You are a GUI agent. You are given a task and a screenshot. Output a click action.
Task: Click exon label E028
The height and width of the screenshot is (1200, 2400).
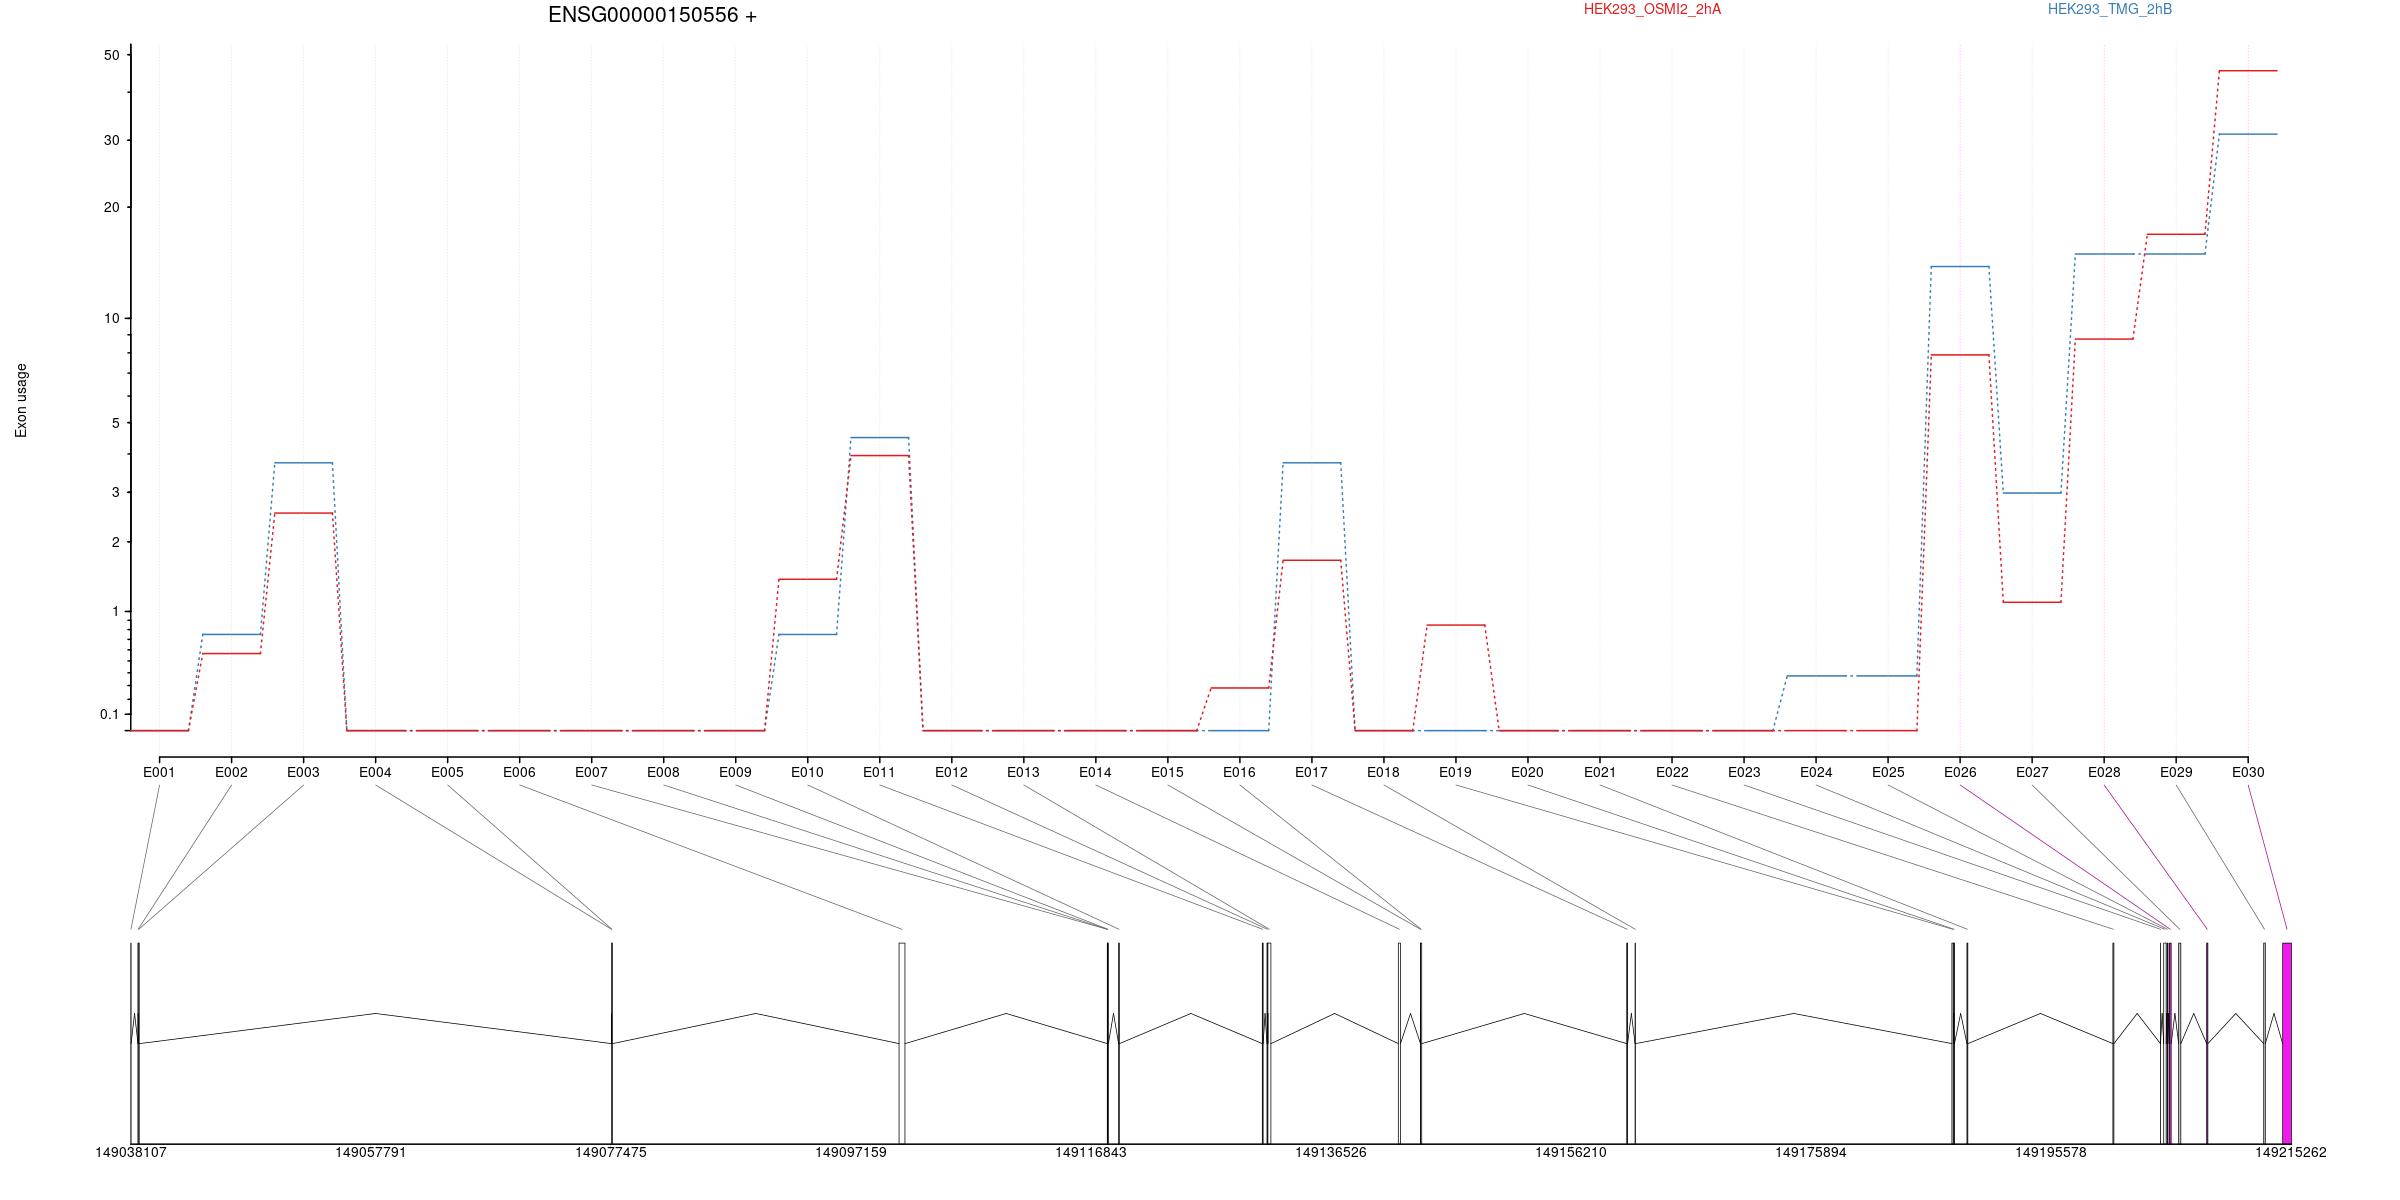click(x=2104, y=772)
